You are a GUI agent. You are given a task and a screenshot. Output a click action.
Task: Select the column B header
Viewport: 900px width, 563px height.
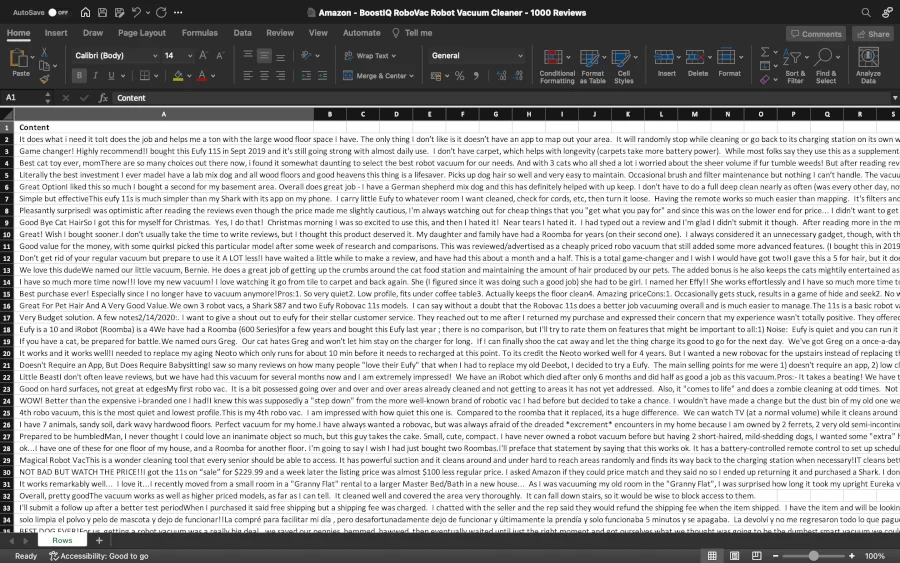pyautogui.click(x=329, y=114)
